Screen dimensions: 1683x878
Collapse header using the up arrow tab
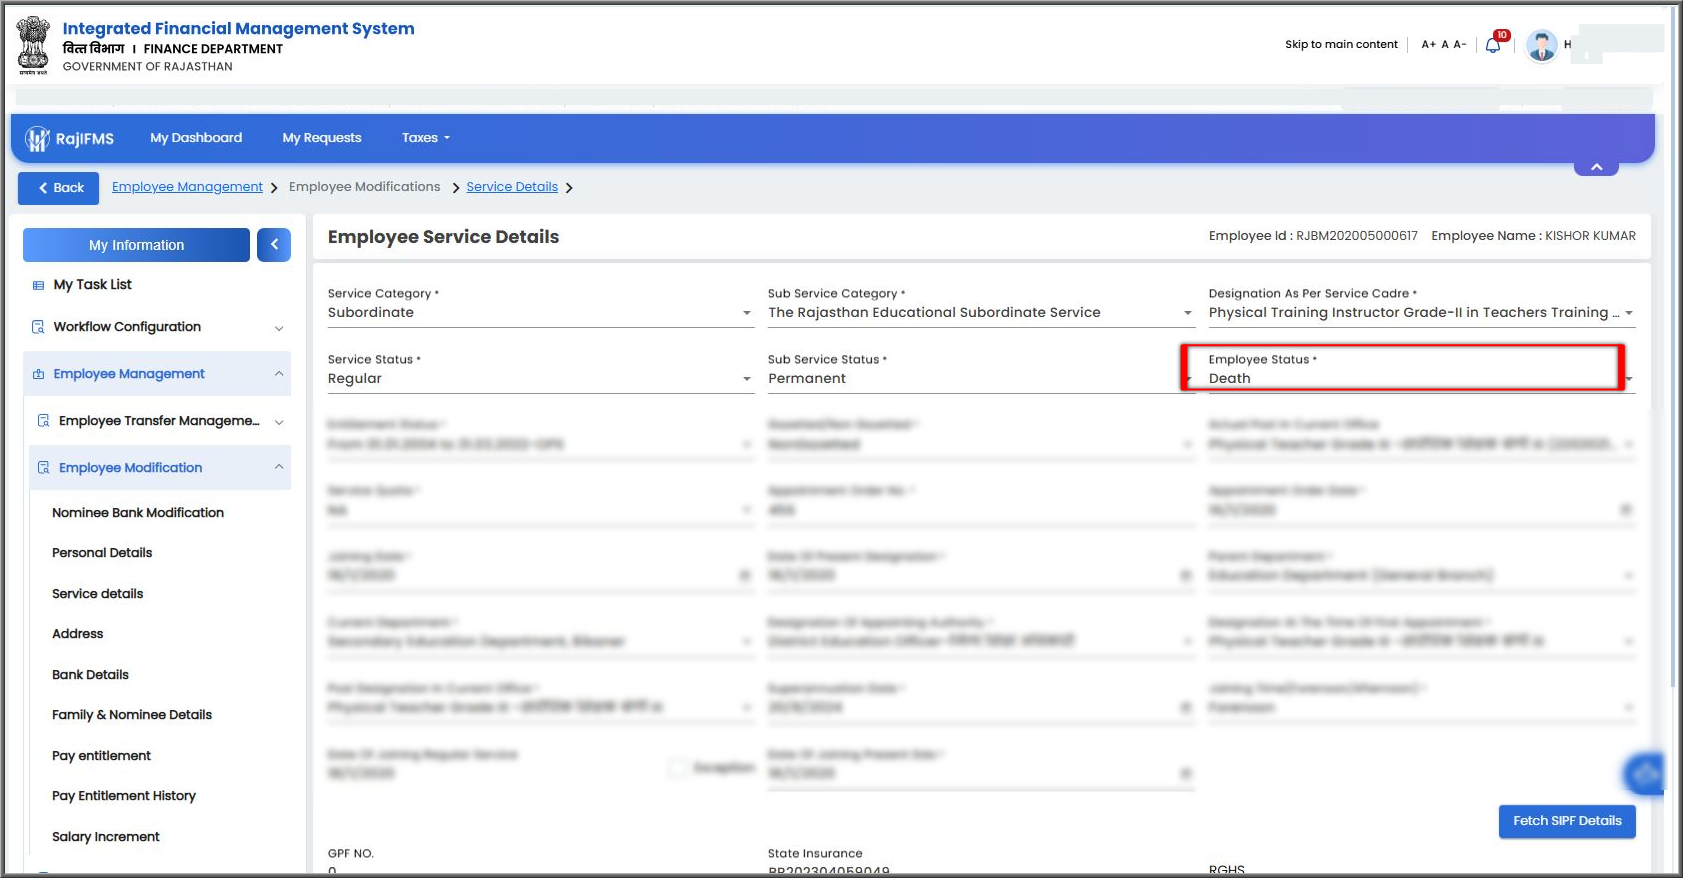pyautogui.click(x=1596, y=167)
